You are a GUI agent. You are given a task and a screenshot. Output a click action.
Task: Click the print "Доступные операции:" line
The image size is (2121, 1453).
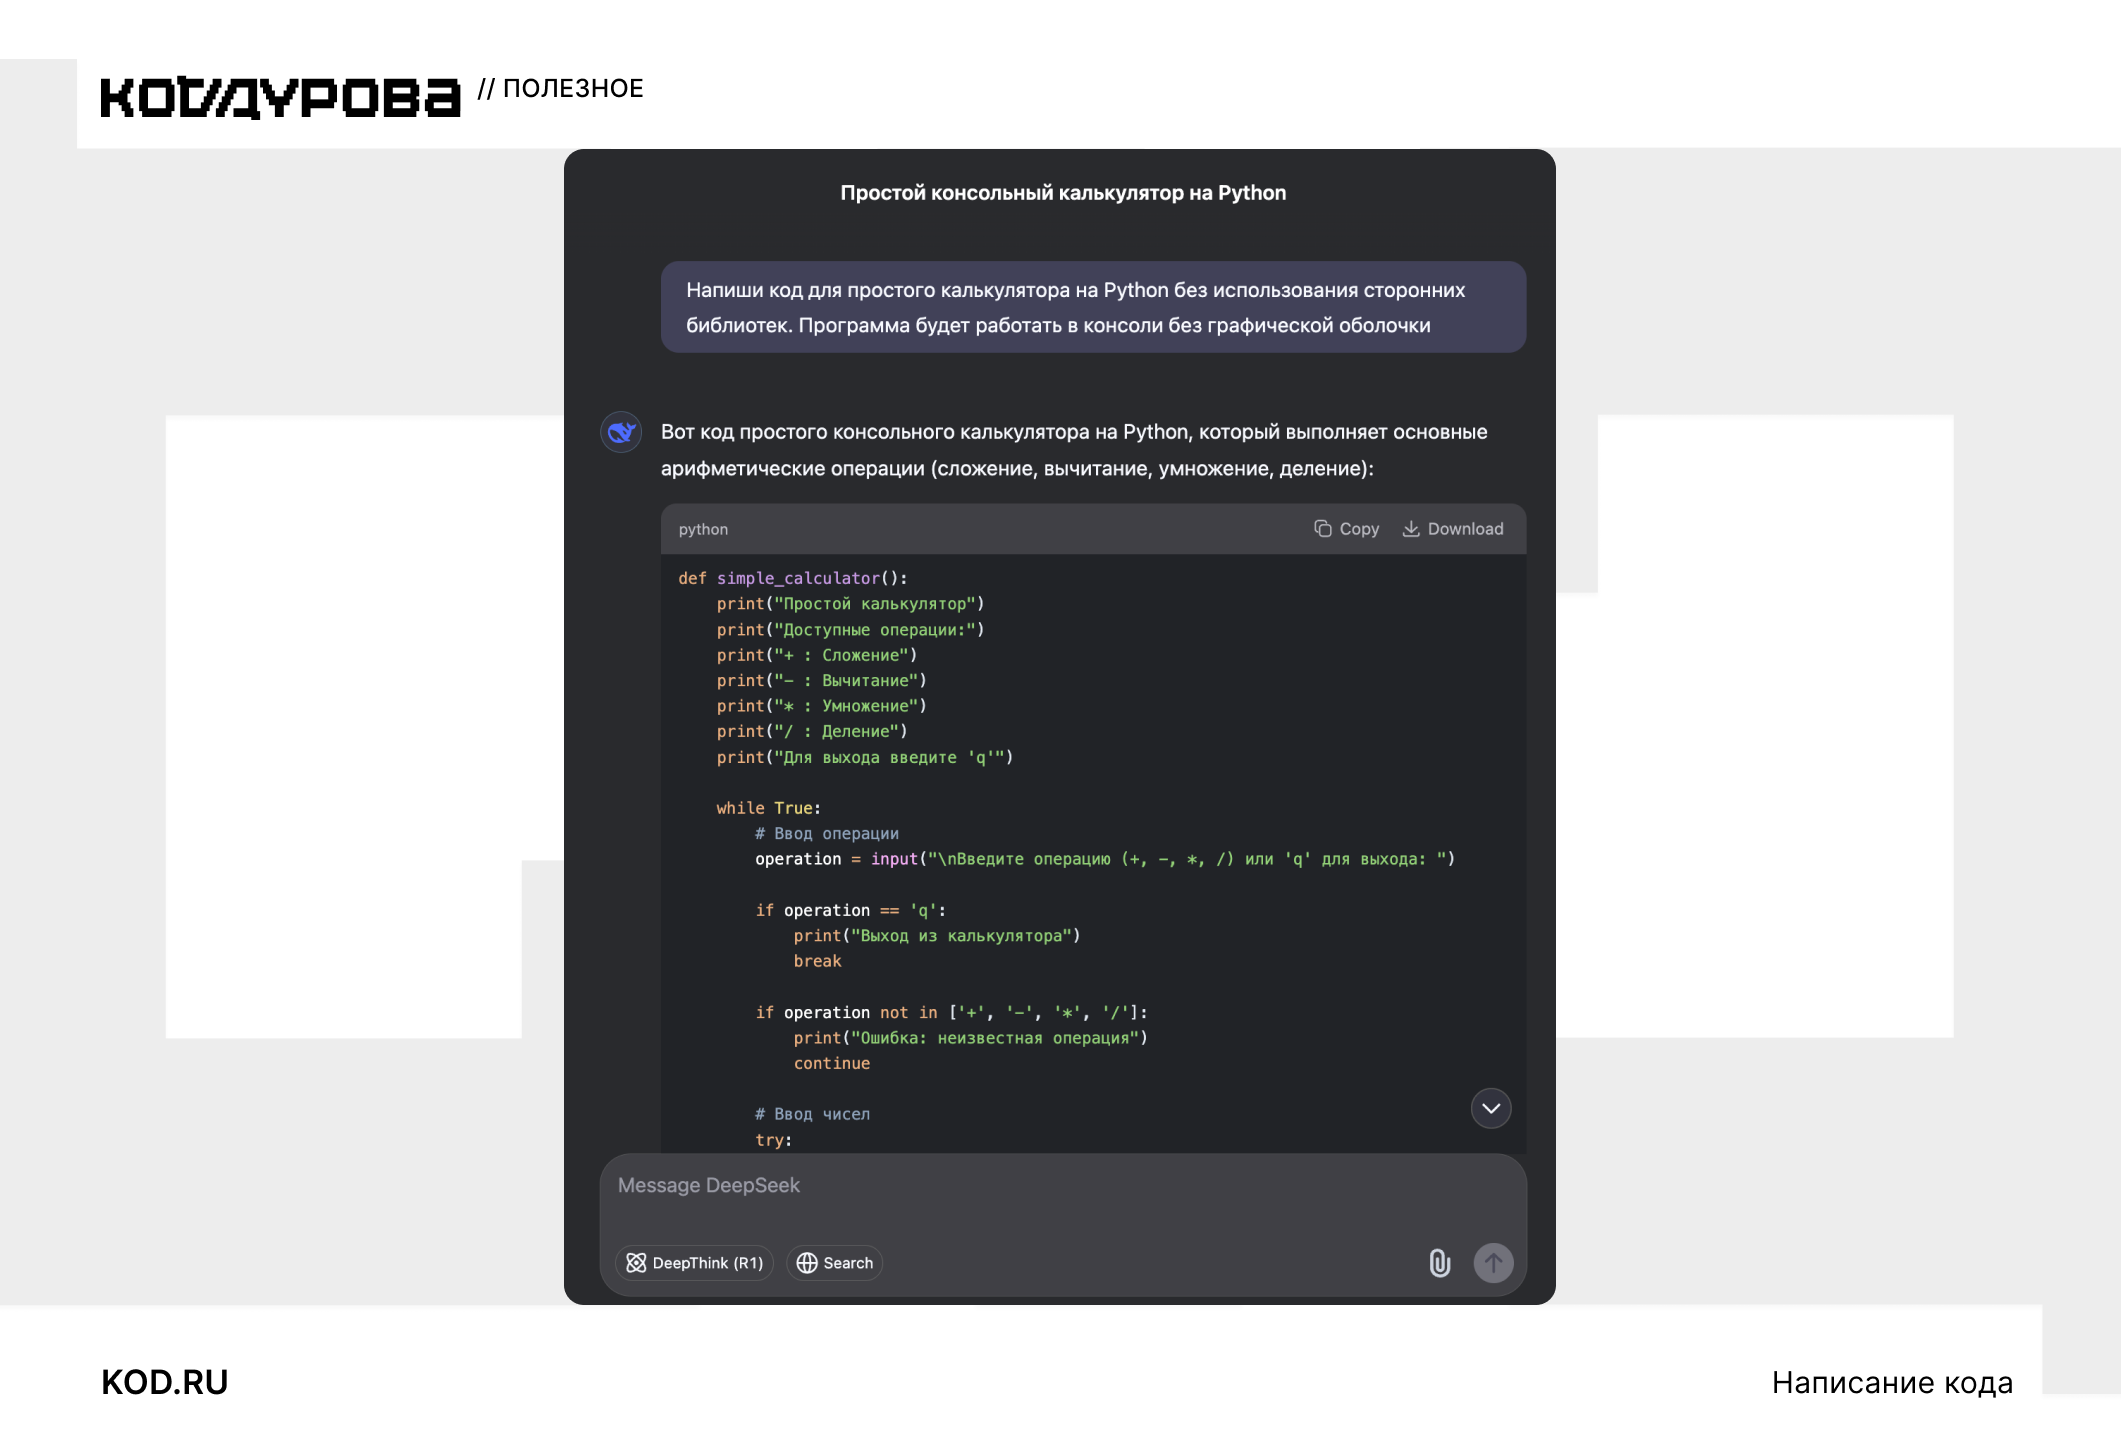(x=850, y=629)
